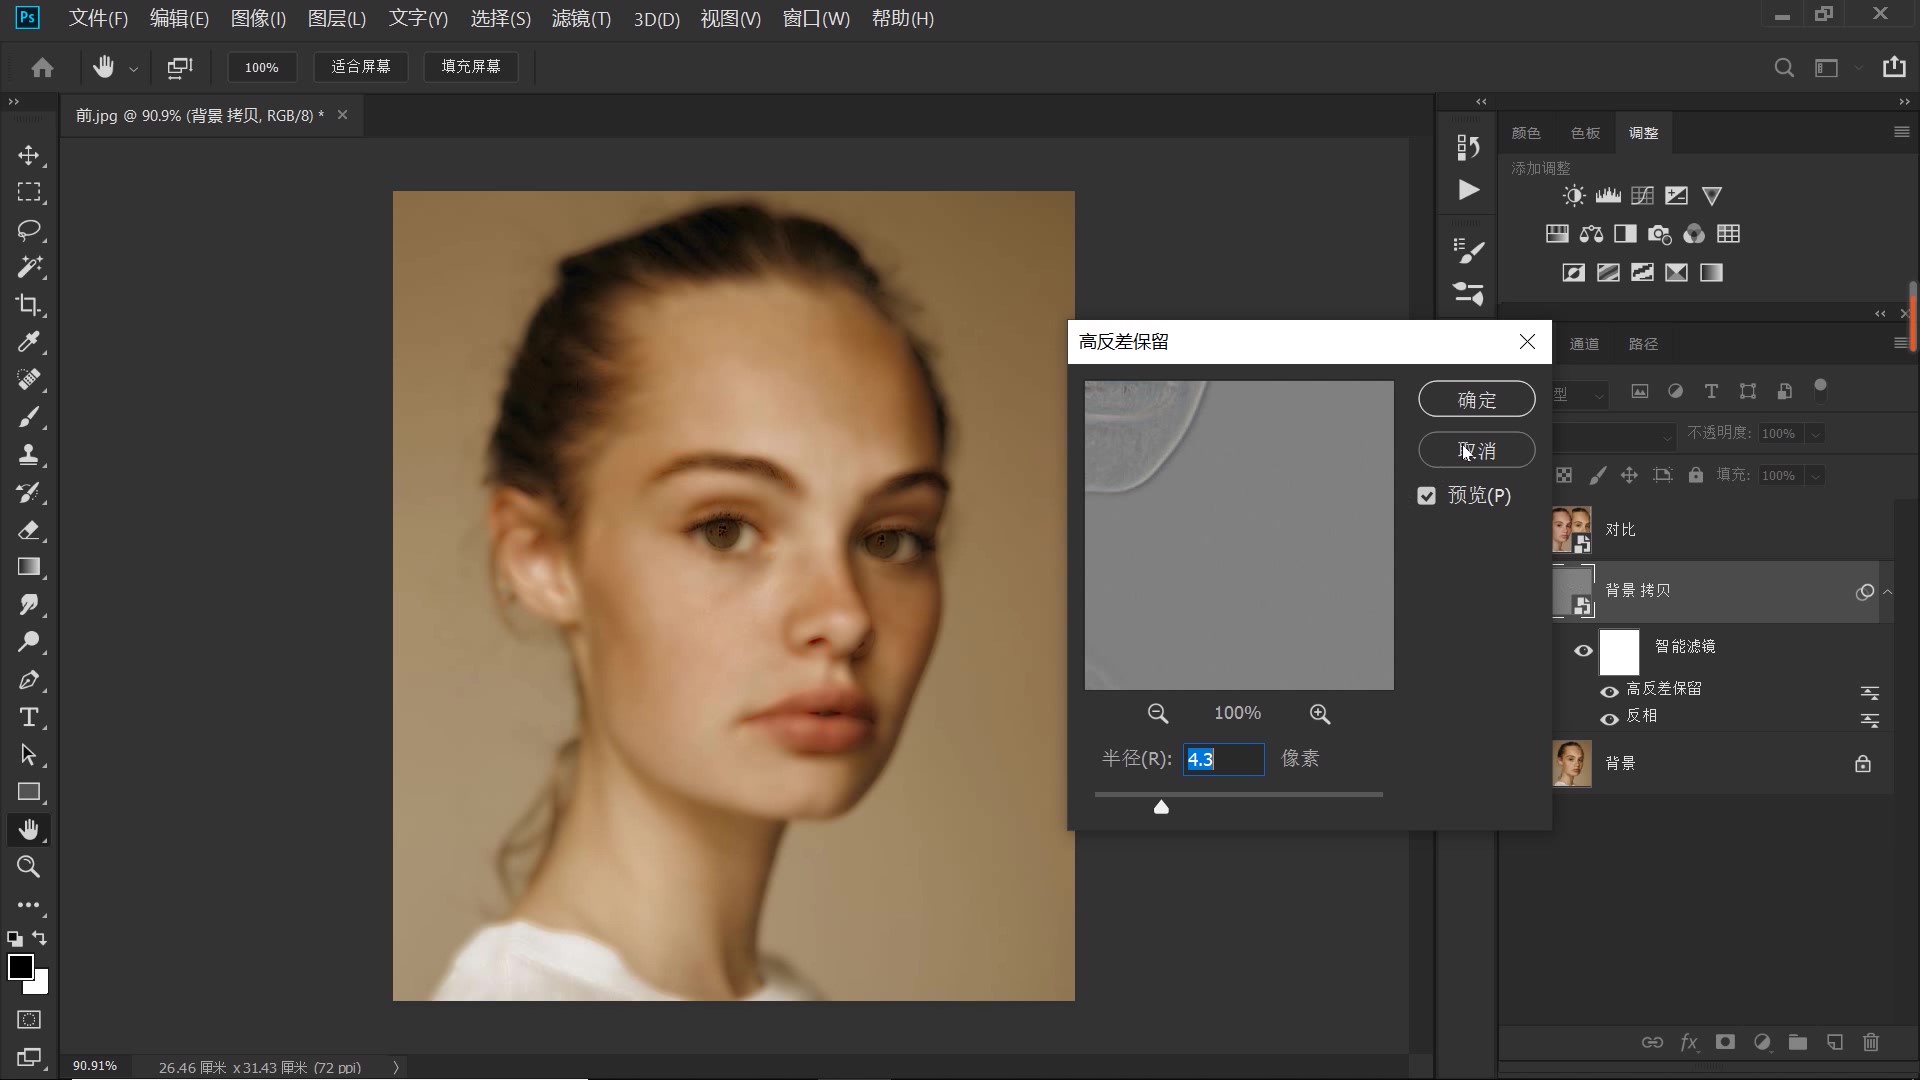Click 确定 to apply High Pass
1920x1080 pixels.
point(1476,400)
